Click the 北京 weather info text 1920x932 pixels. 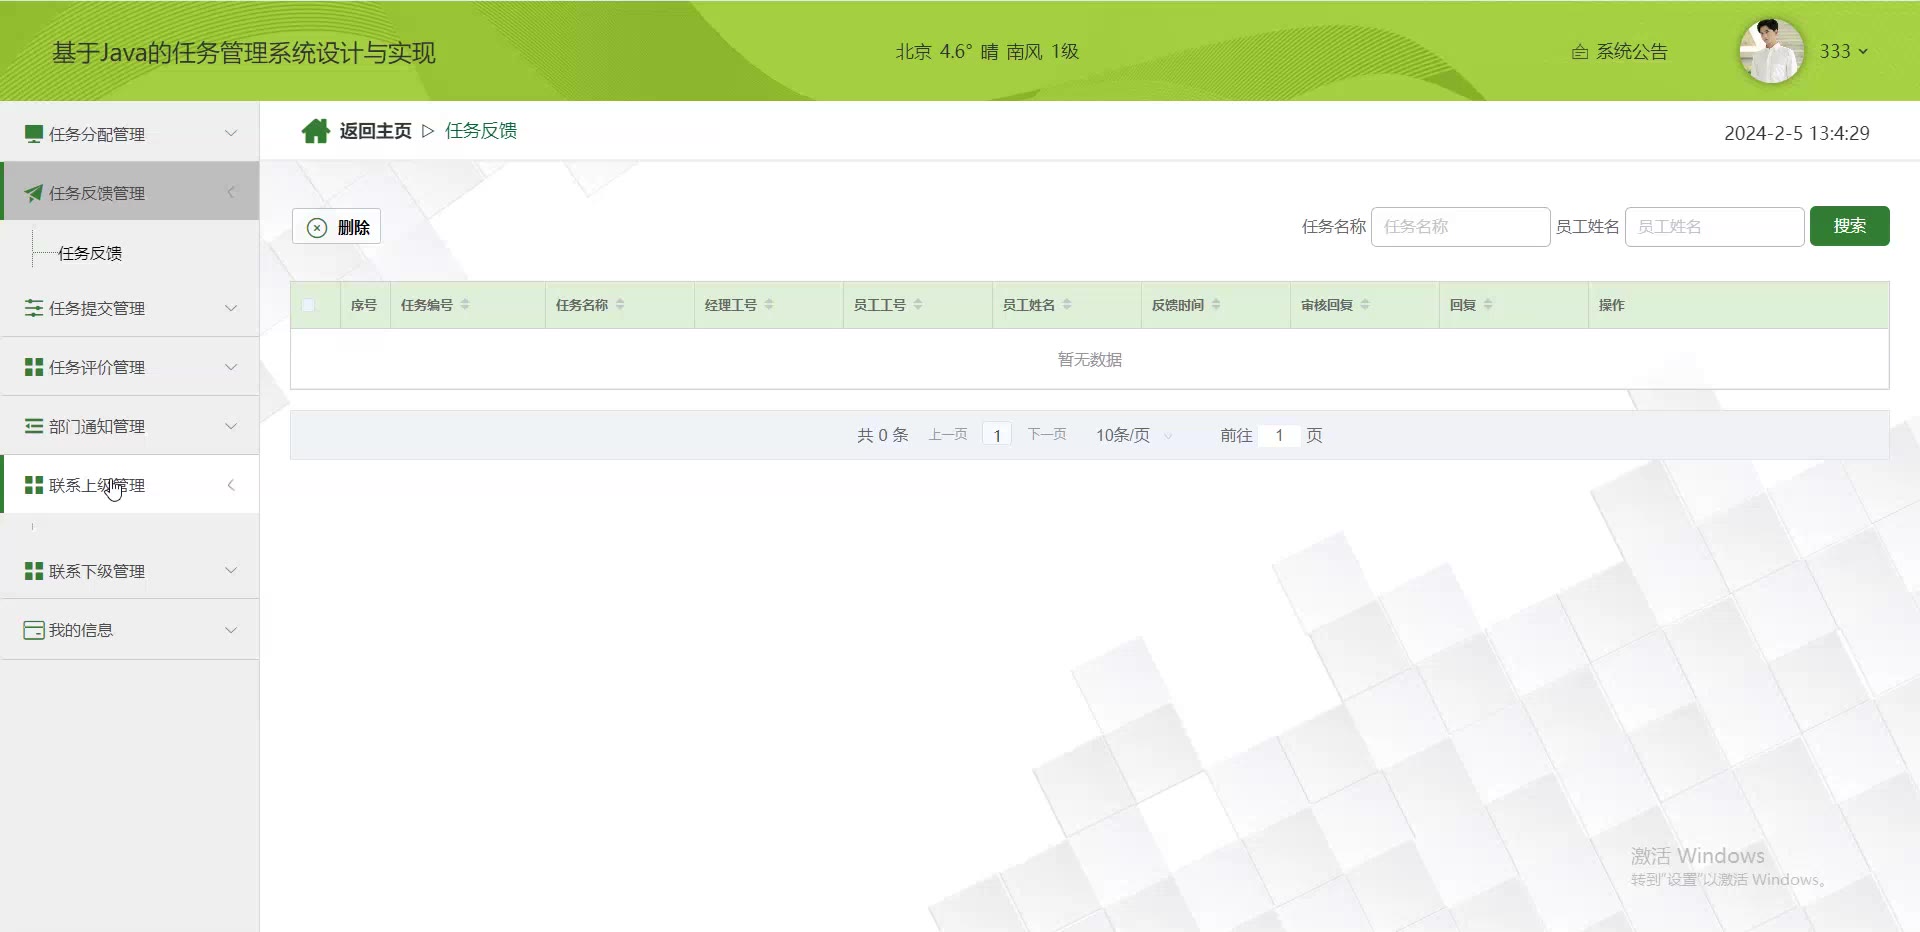point(987,52)
